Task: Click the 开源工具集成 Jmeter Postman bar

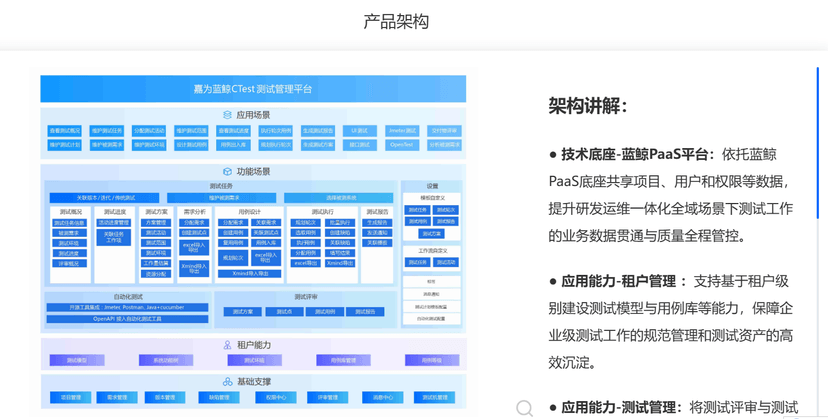Action: [x=127, y=308]
